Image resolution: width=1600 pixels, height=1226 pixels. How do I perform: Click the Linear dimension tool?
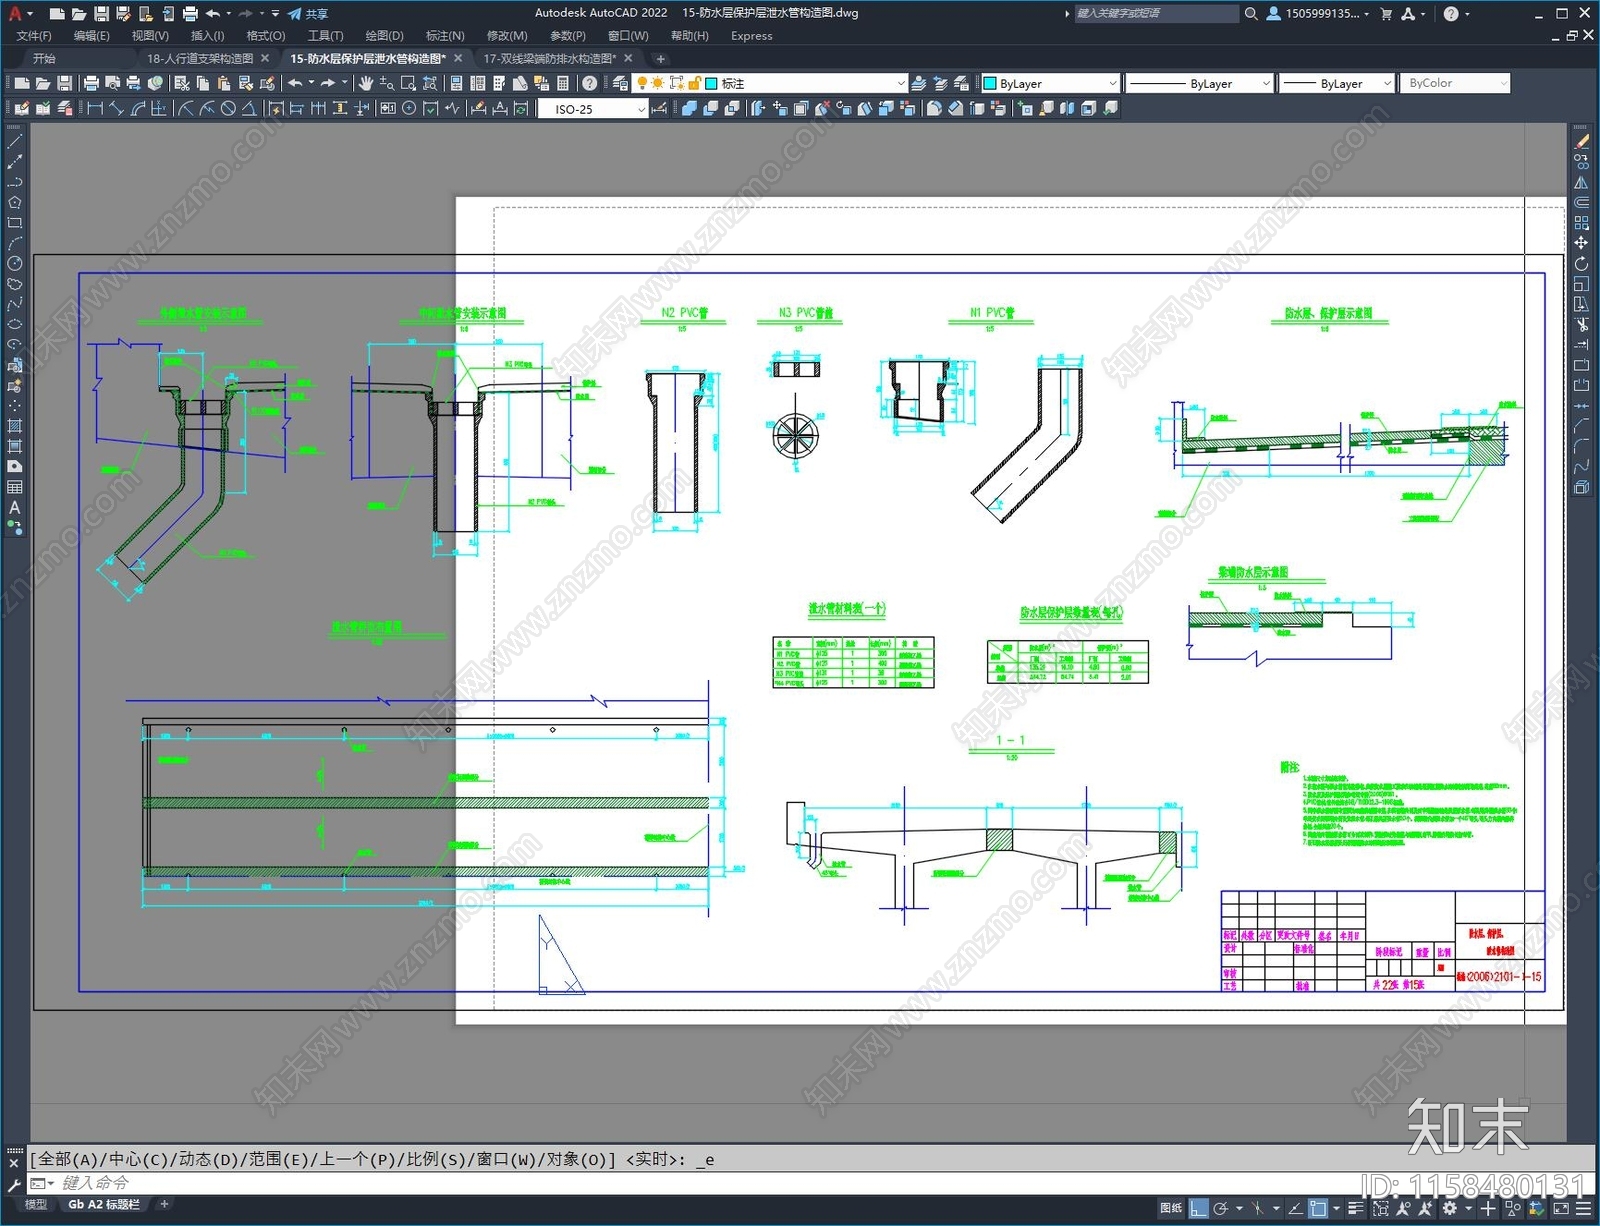tap(95, 108)
